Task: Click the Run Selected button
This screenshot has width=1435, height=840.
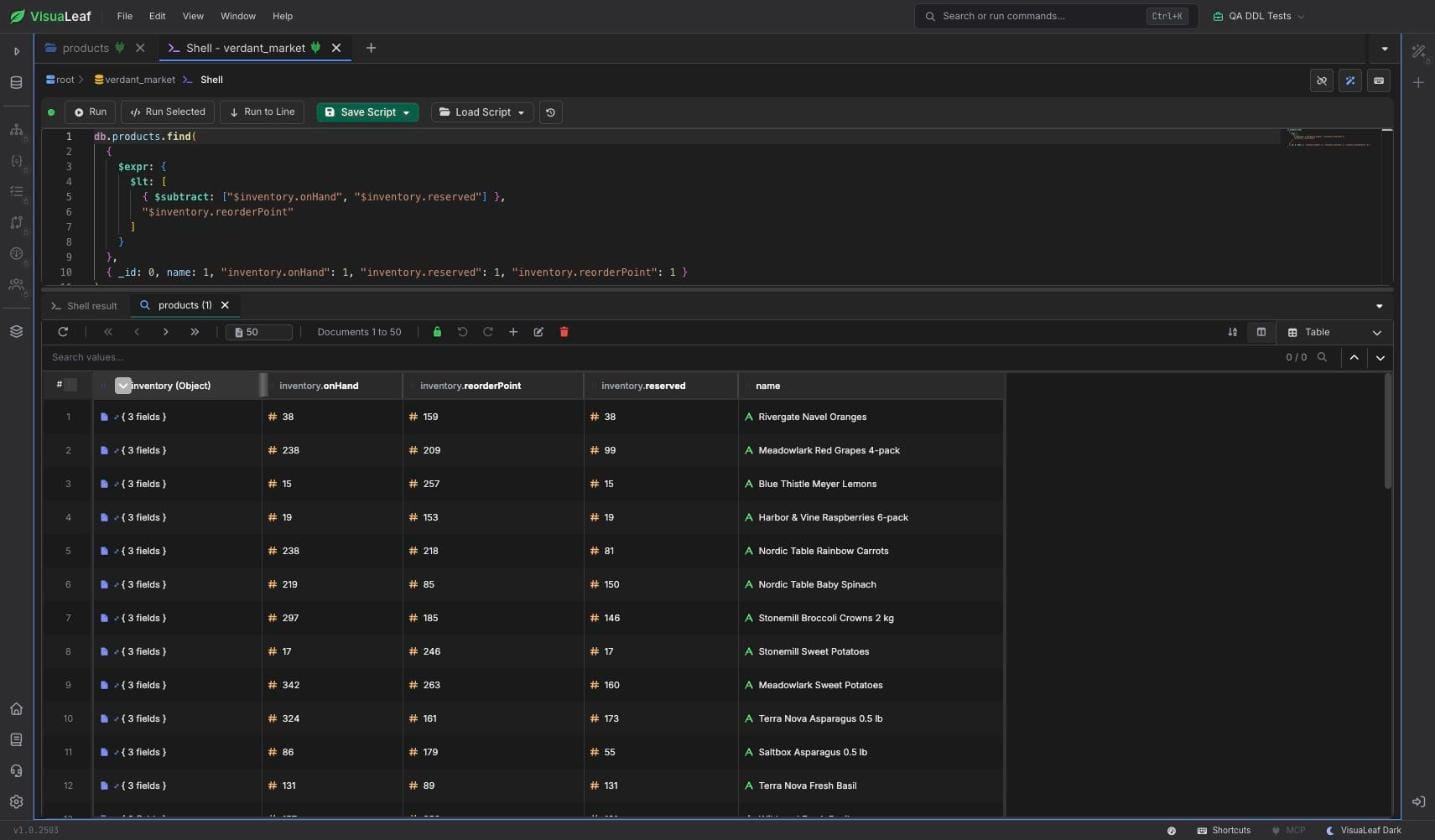Action: coord(167,113)
